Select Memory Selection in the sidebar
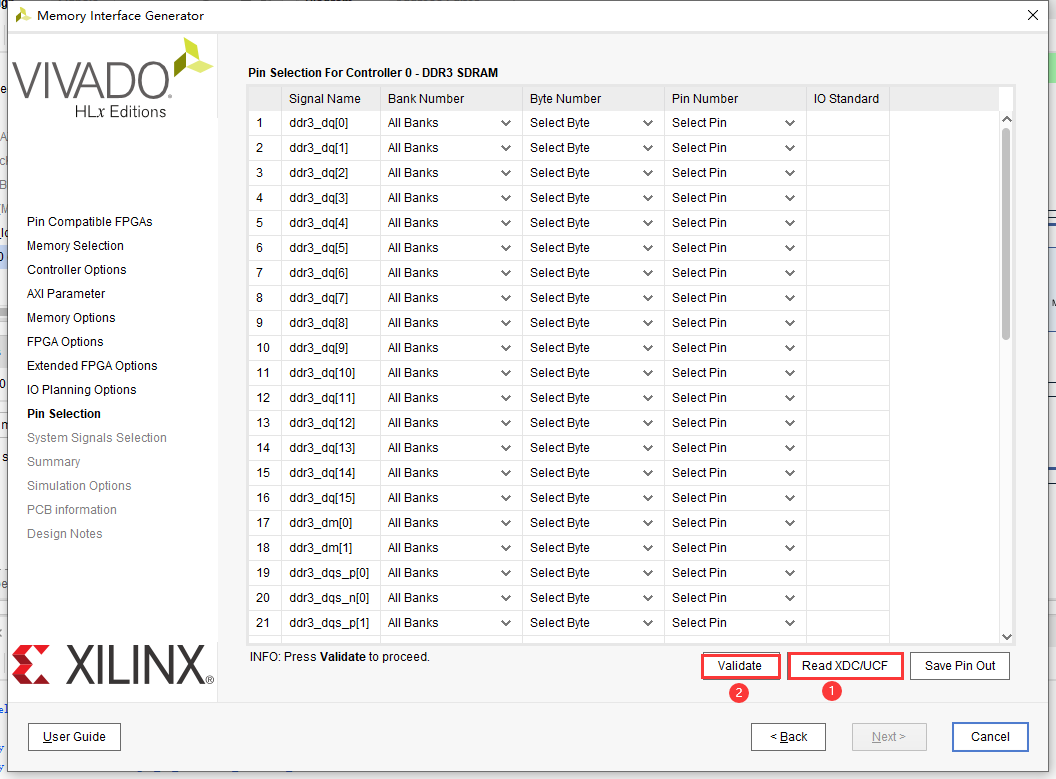 (x=75, y=245)
